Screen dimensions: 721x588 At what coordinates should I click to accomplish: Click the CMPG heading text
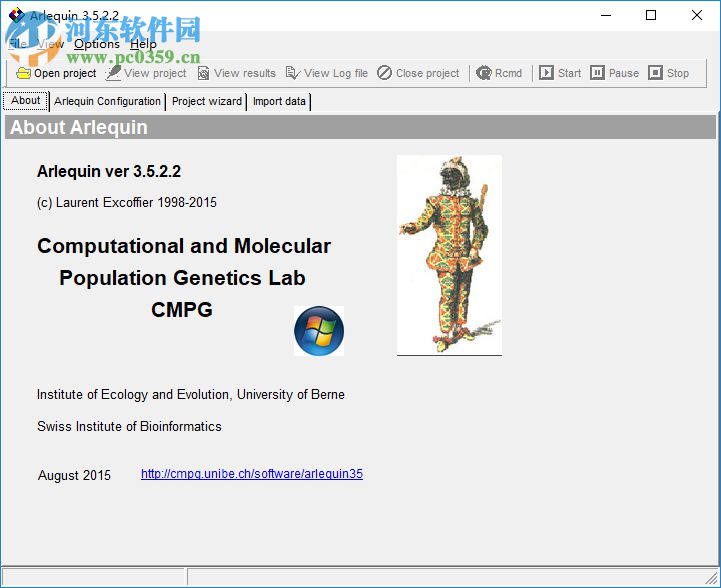pos(182,310)
